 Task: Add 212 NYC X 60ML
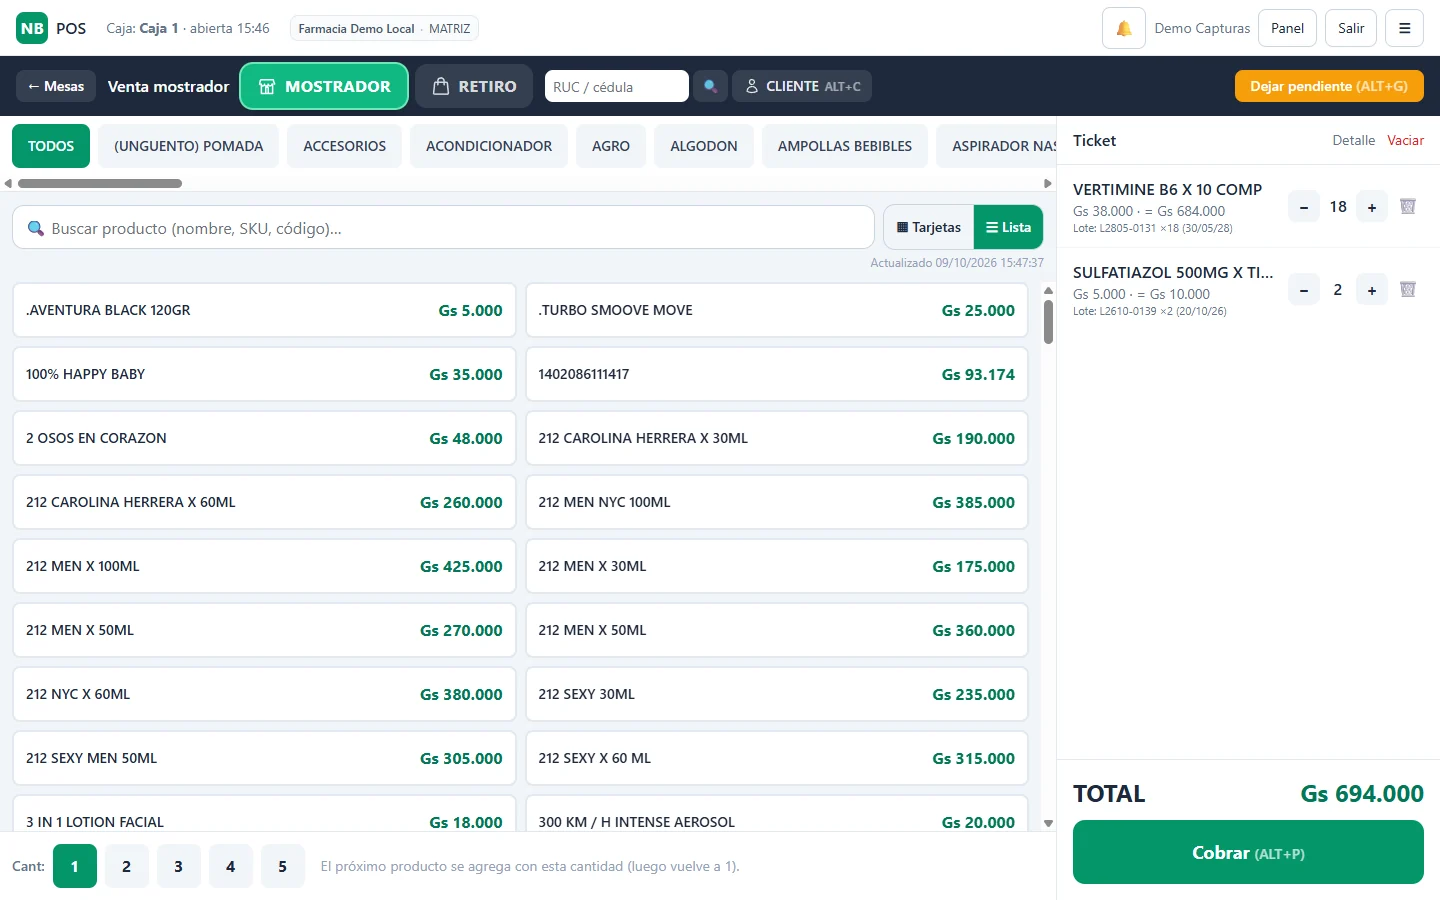pos(264,694)
